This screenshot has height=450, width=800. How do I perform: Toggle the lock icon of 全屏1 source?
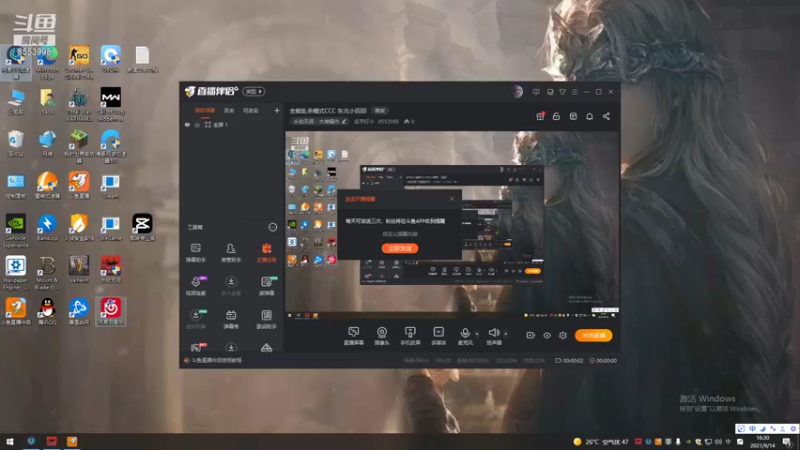coord(197,124)
